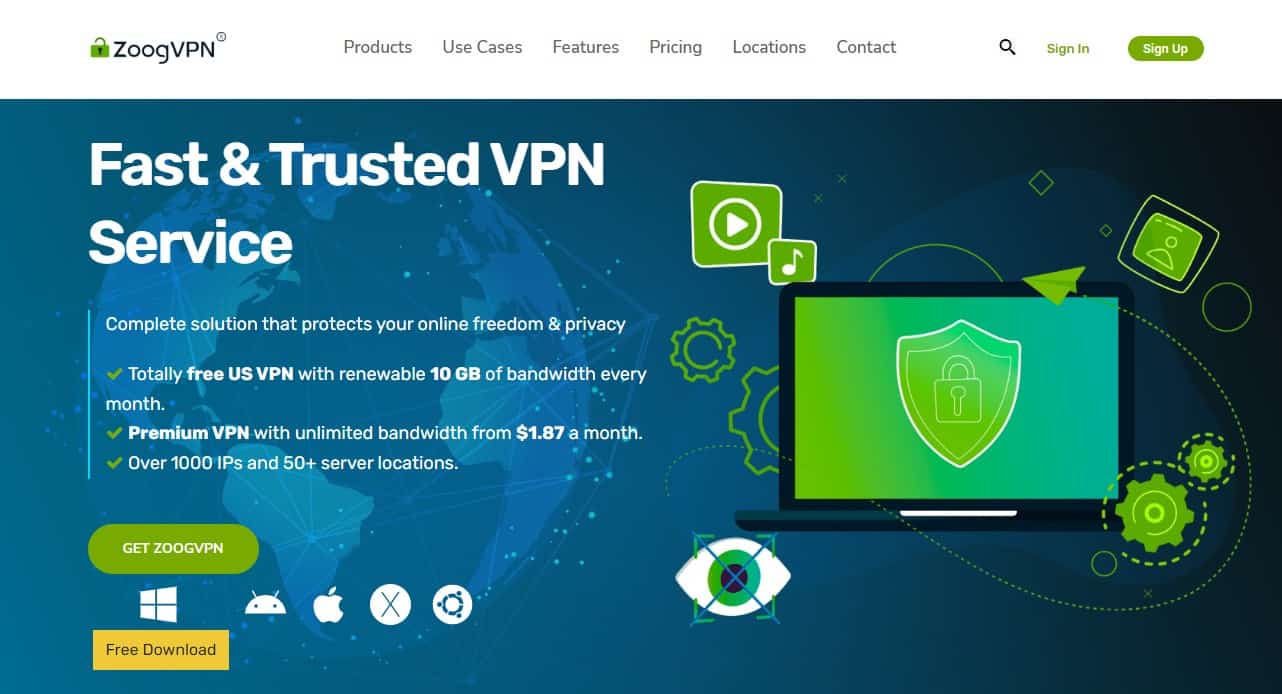The height and width of the screenshot is (694, 1282).
Task: Open the Features menu item
Action: 585,47
